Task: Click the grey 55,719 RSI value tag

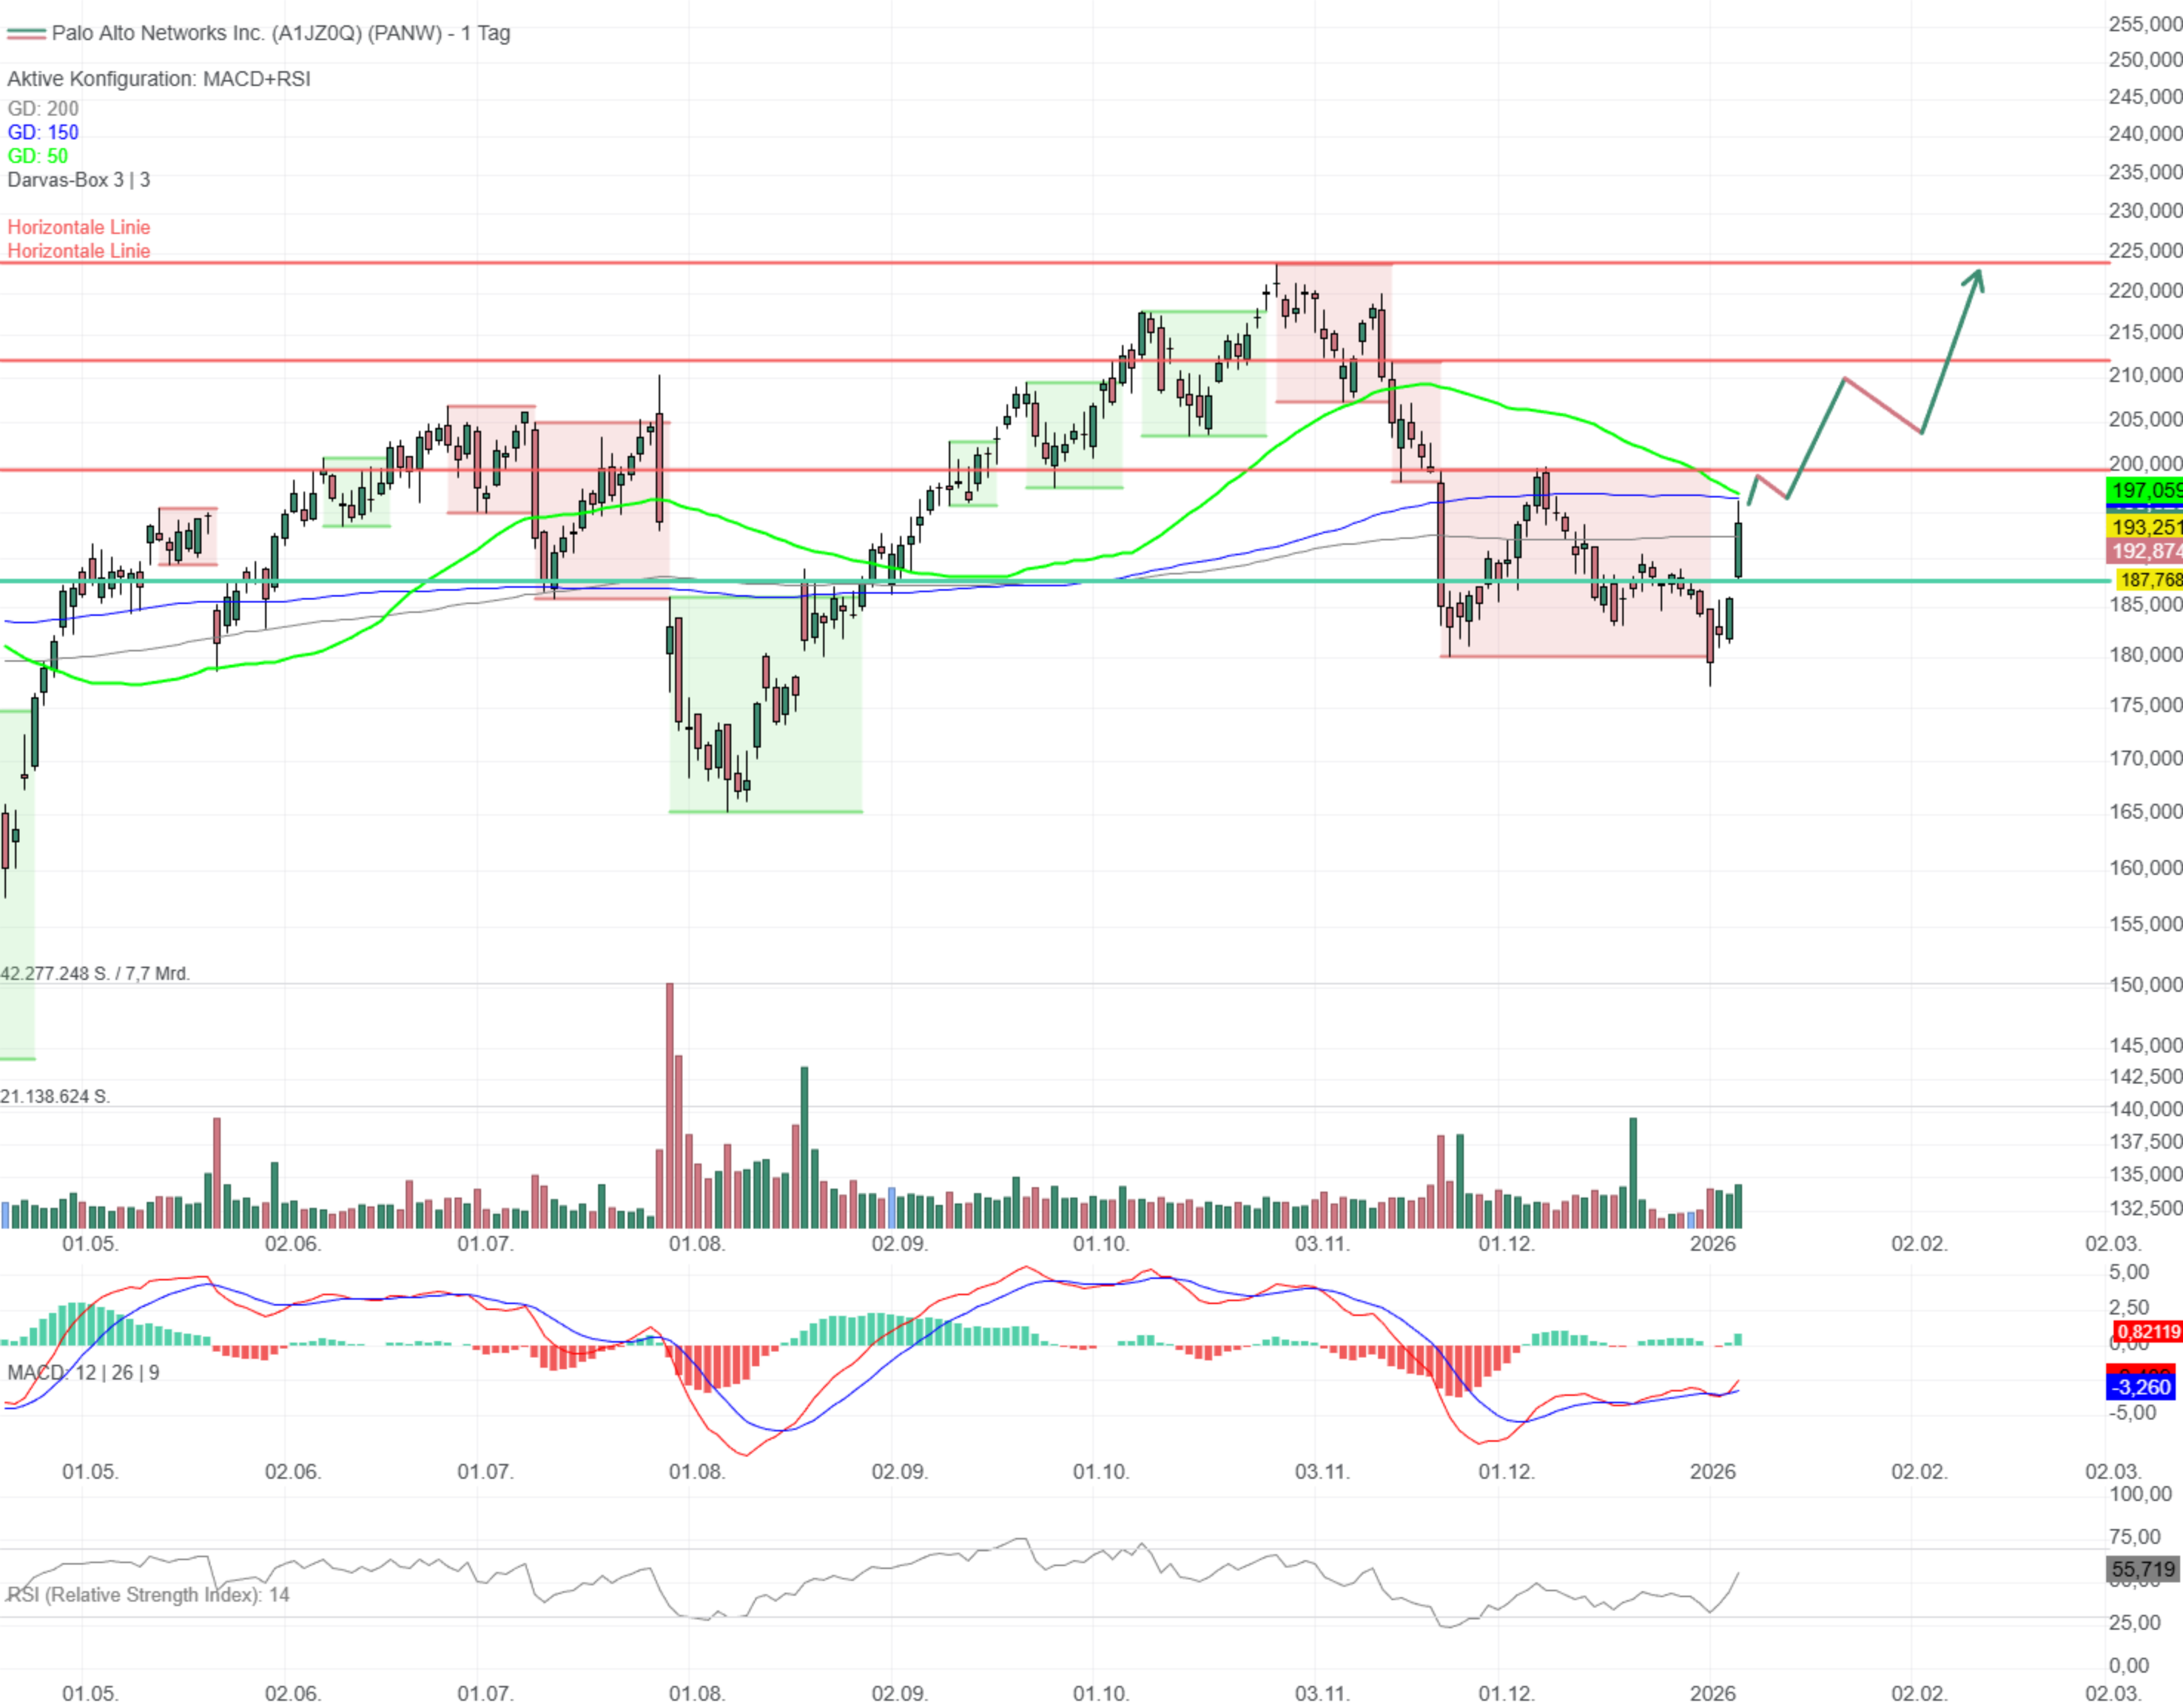Action: pos(2142,1569)
